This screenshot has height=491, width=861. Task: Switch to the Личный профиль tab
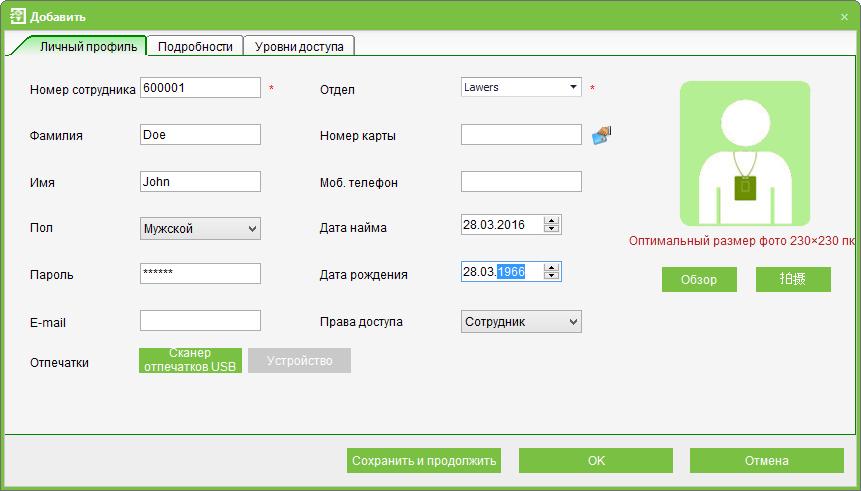pos(88,47)
